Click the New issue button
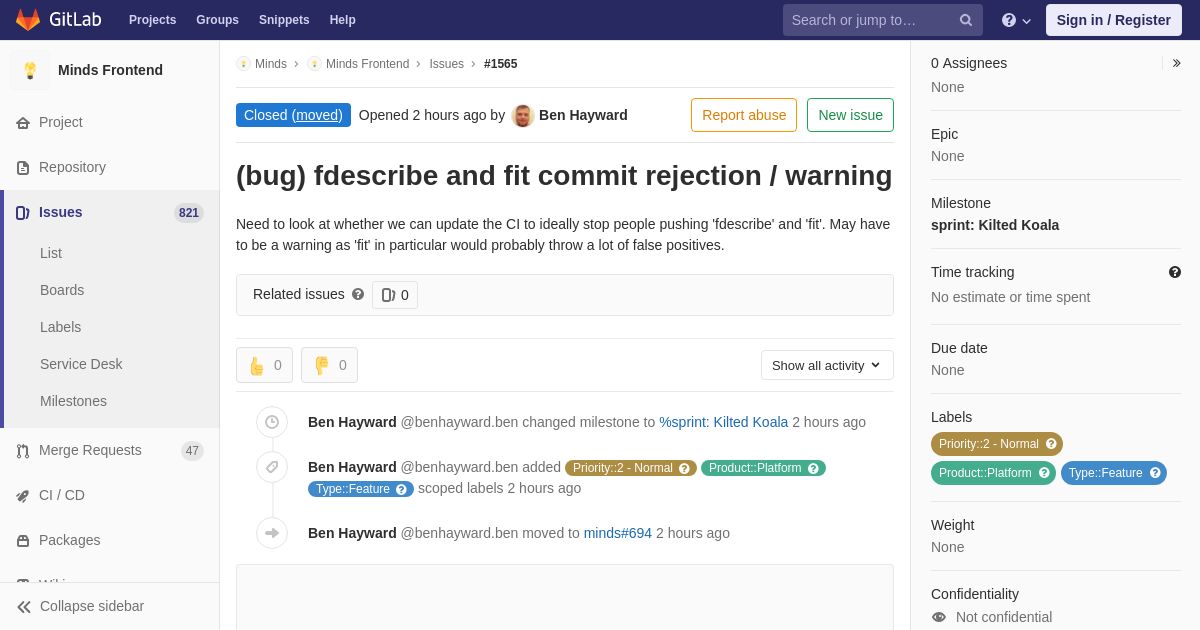Image resolution: width=1200 pixels, height=630 pixels. 850,115
